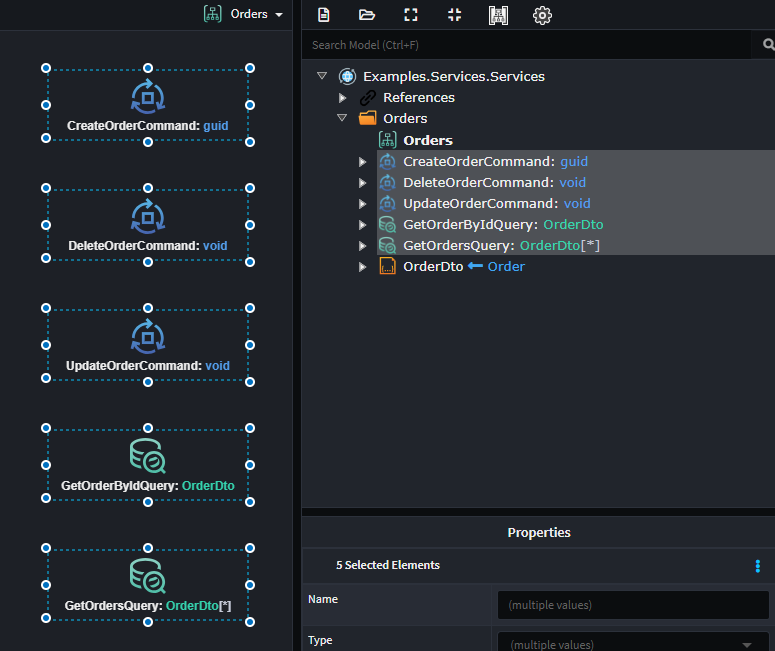Click the collapse all toolbar icon
775x651 pixels.
coord(454,15)
